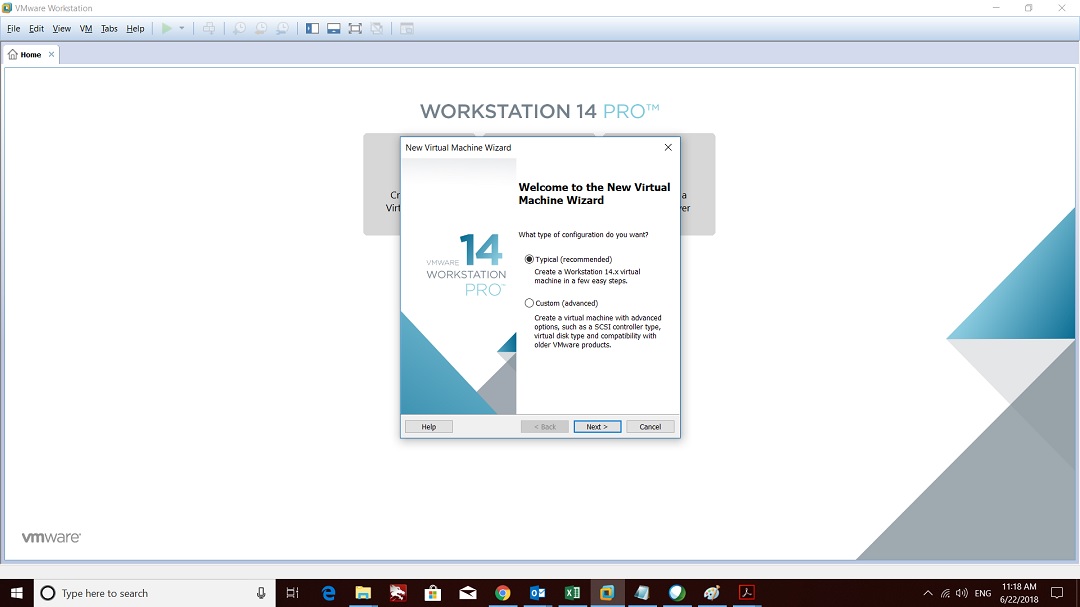Image resolution: width=1080 pixels, height=607 pixels.
Task: Click the console view toolbar icon
Action: tap(407, 28)
